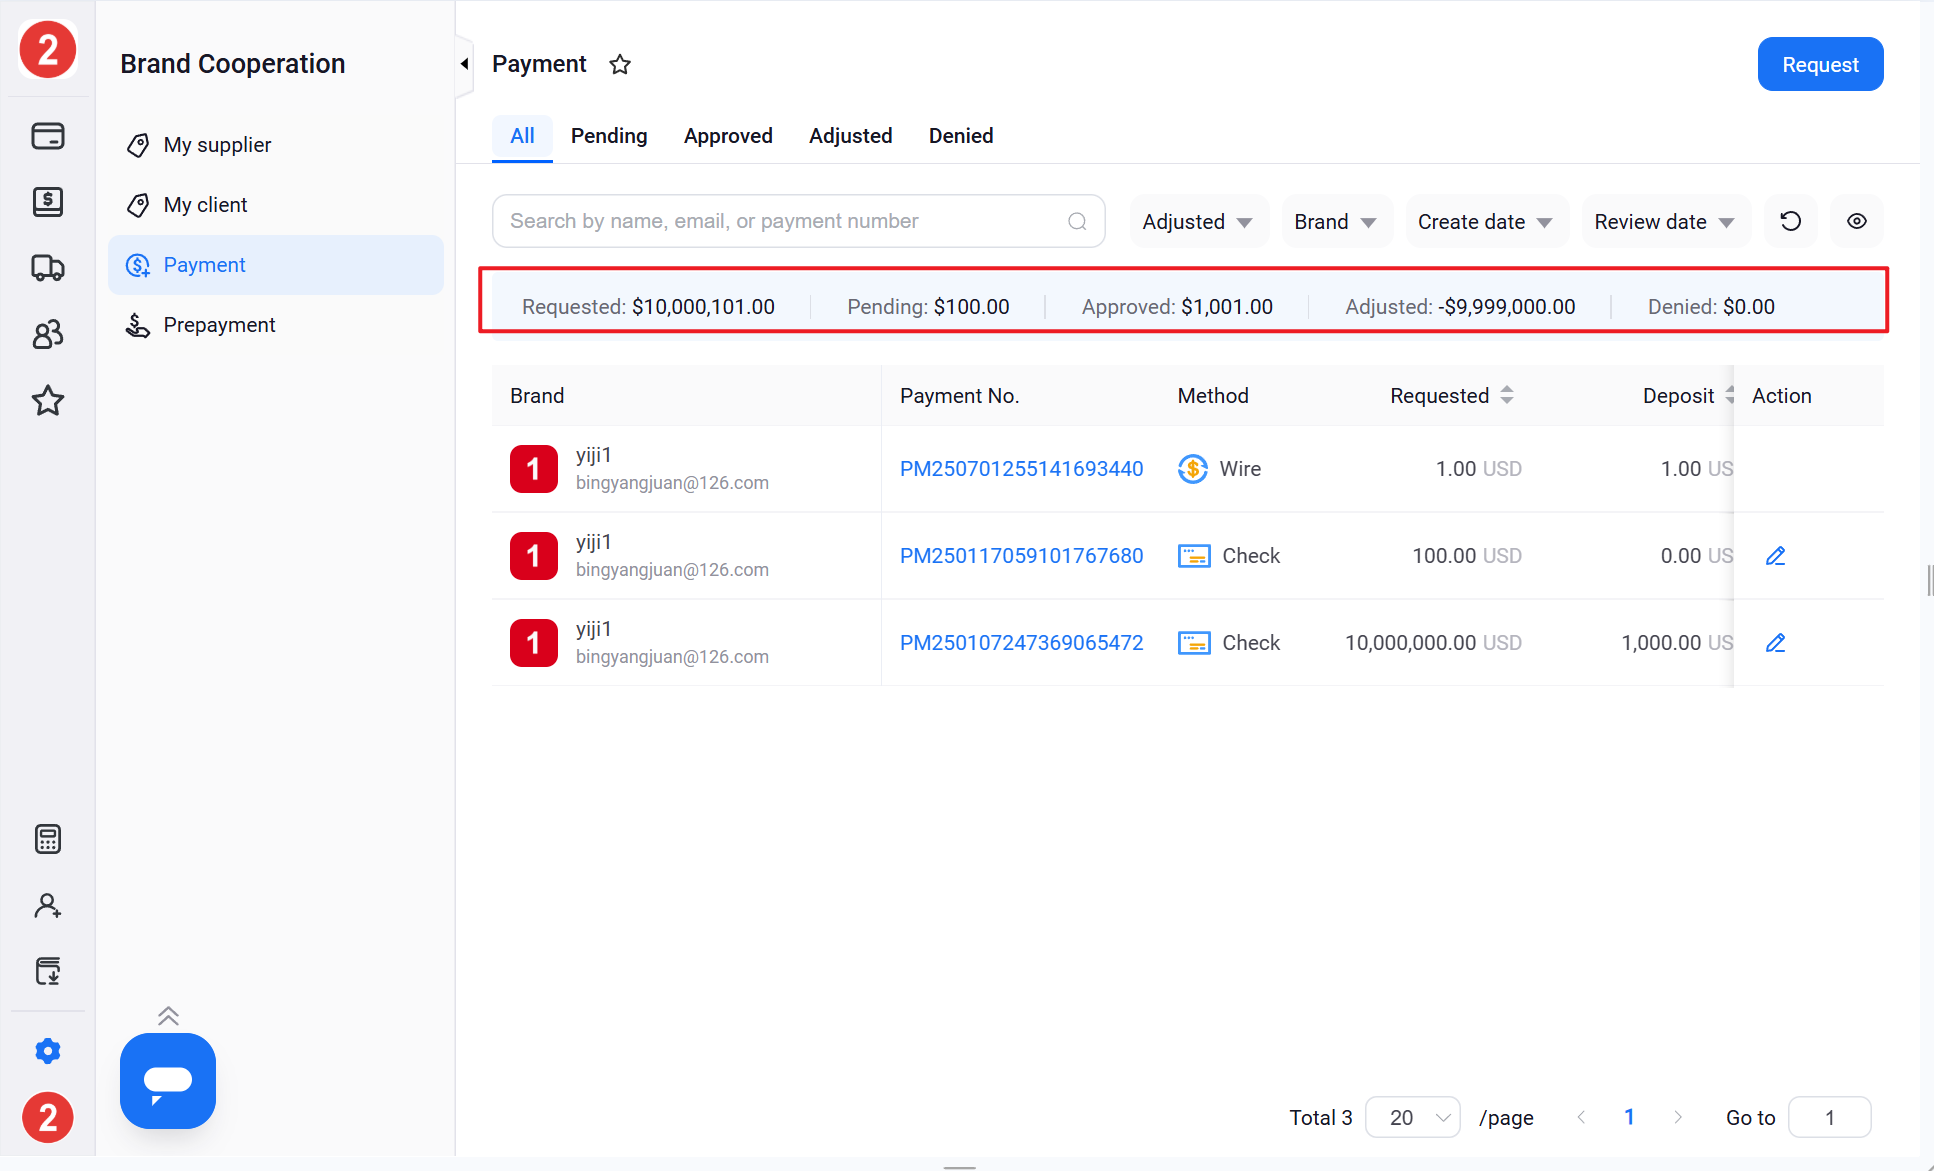Open the Review date filter dropdown
The height and width of the screenshot is (1171, 1934).
[1665, 221]
